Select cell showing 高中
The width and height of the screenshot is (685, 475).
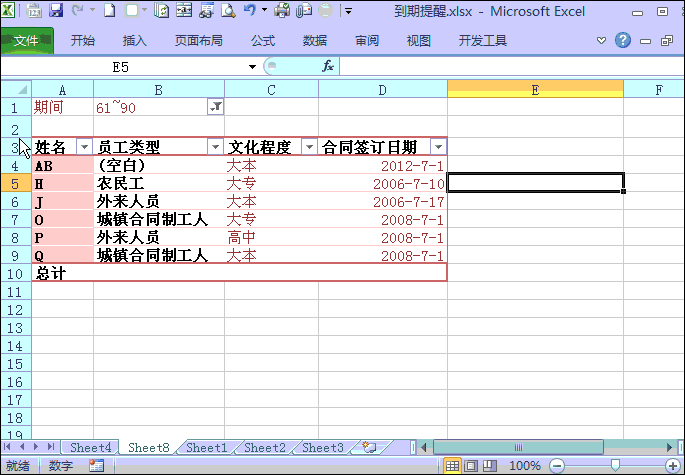pyautogui.click(x=271, y=237)
